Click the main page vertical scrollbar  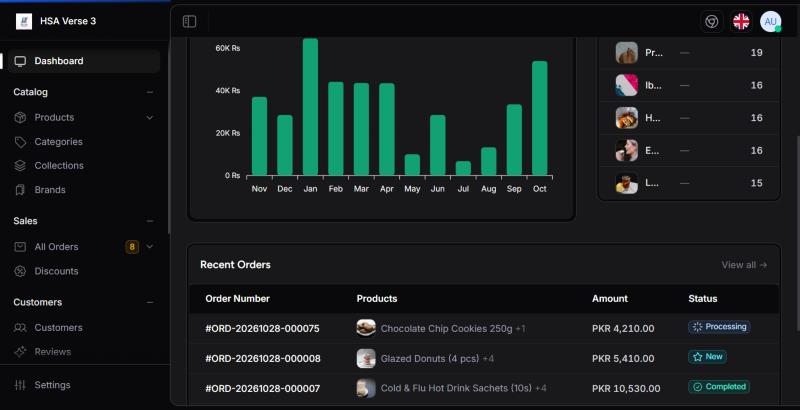(x=796, y=235)
